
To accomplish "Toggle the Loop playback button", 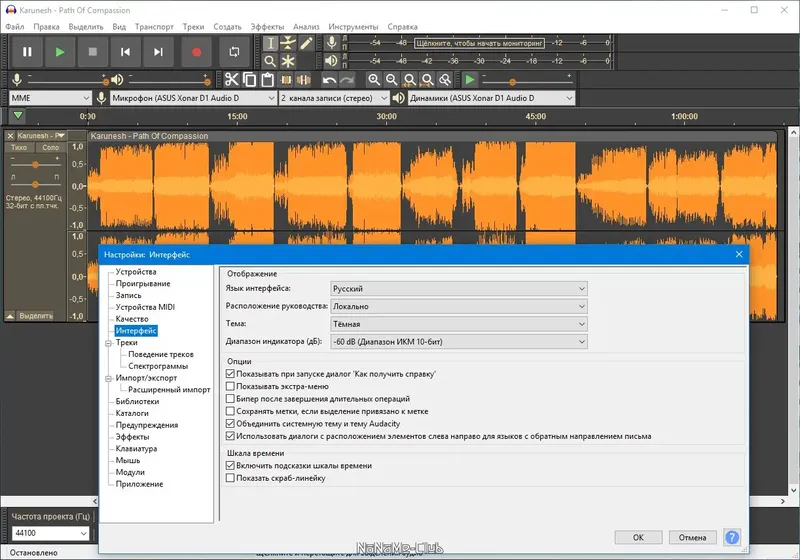I will tap(235, 51).
